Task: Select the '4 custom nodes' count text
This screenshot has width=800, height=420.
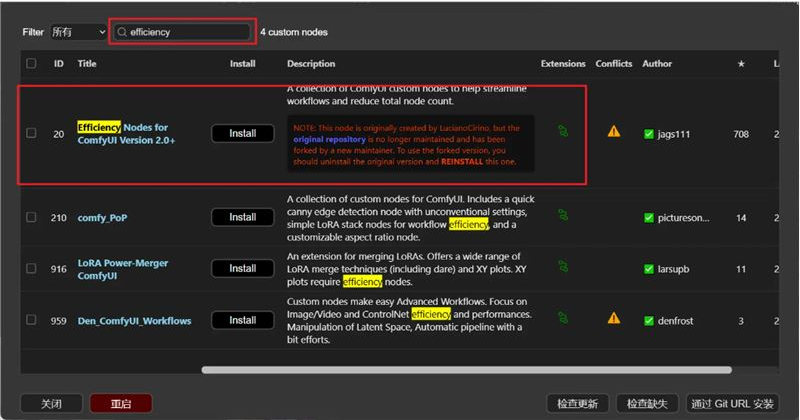Action: [x=293, y=32]
